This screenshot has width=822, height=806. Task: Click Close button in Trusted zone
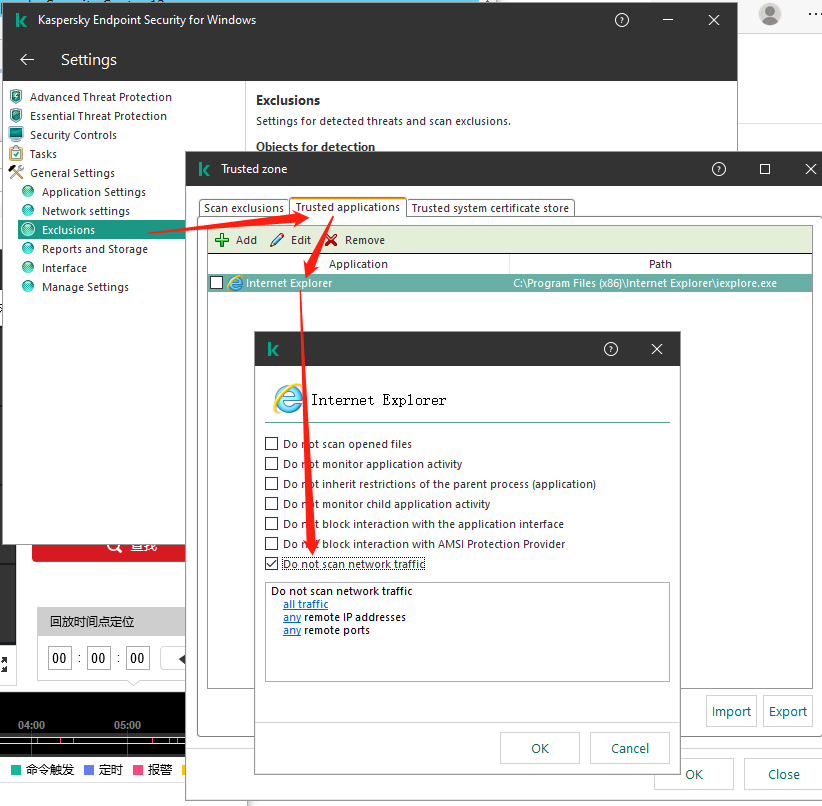coord(784,774)
